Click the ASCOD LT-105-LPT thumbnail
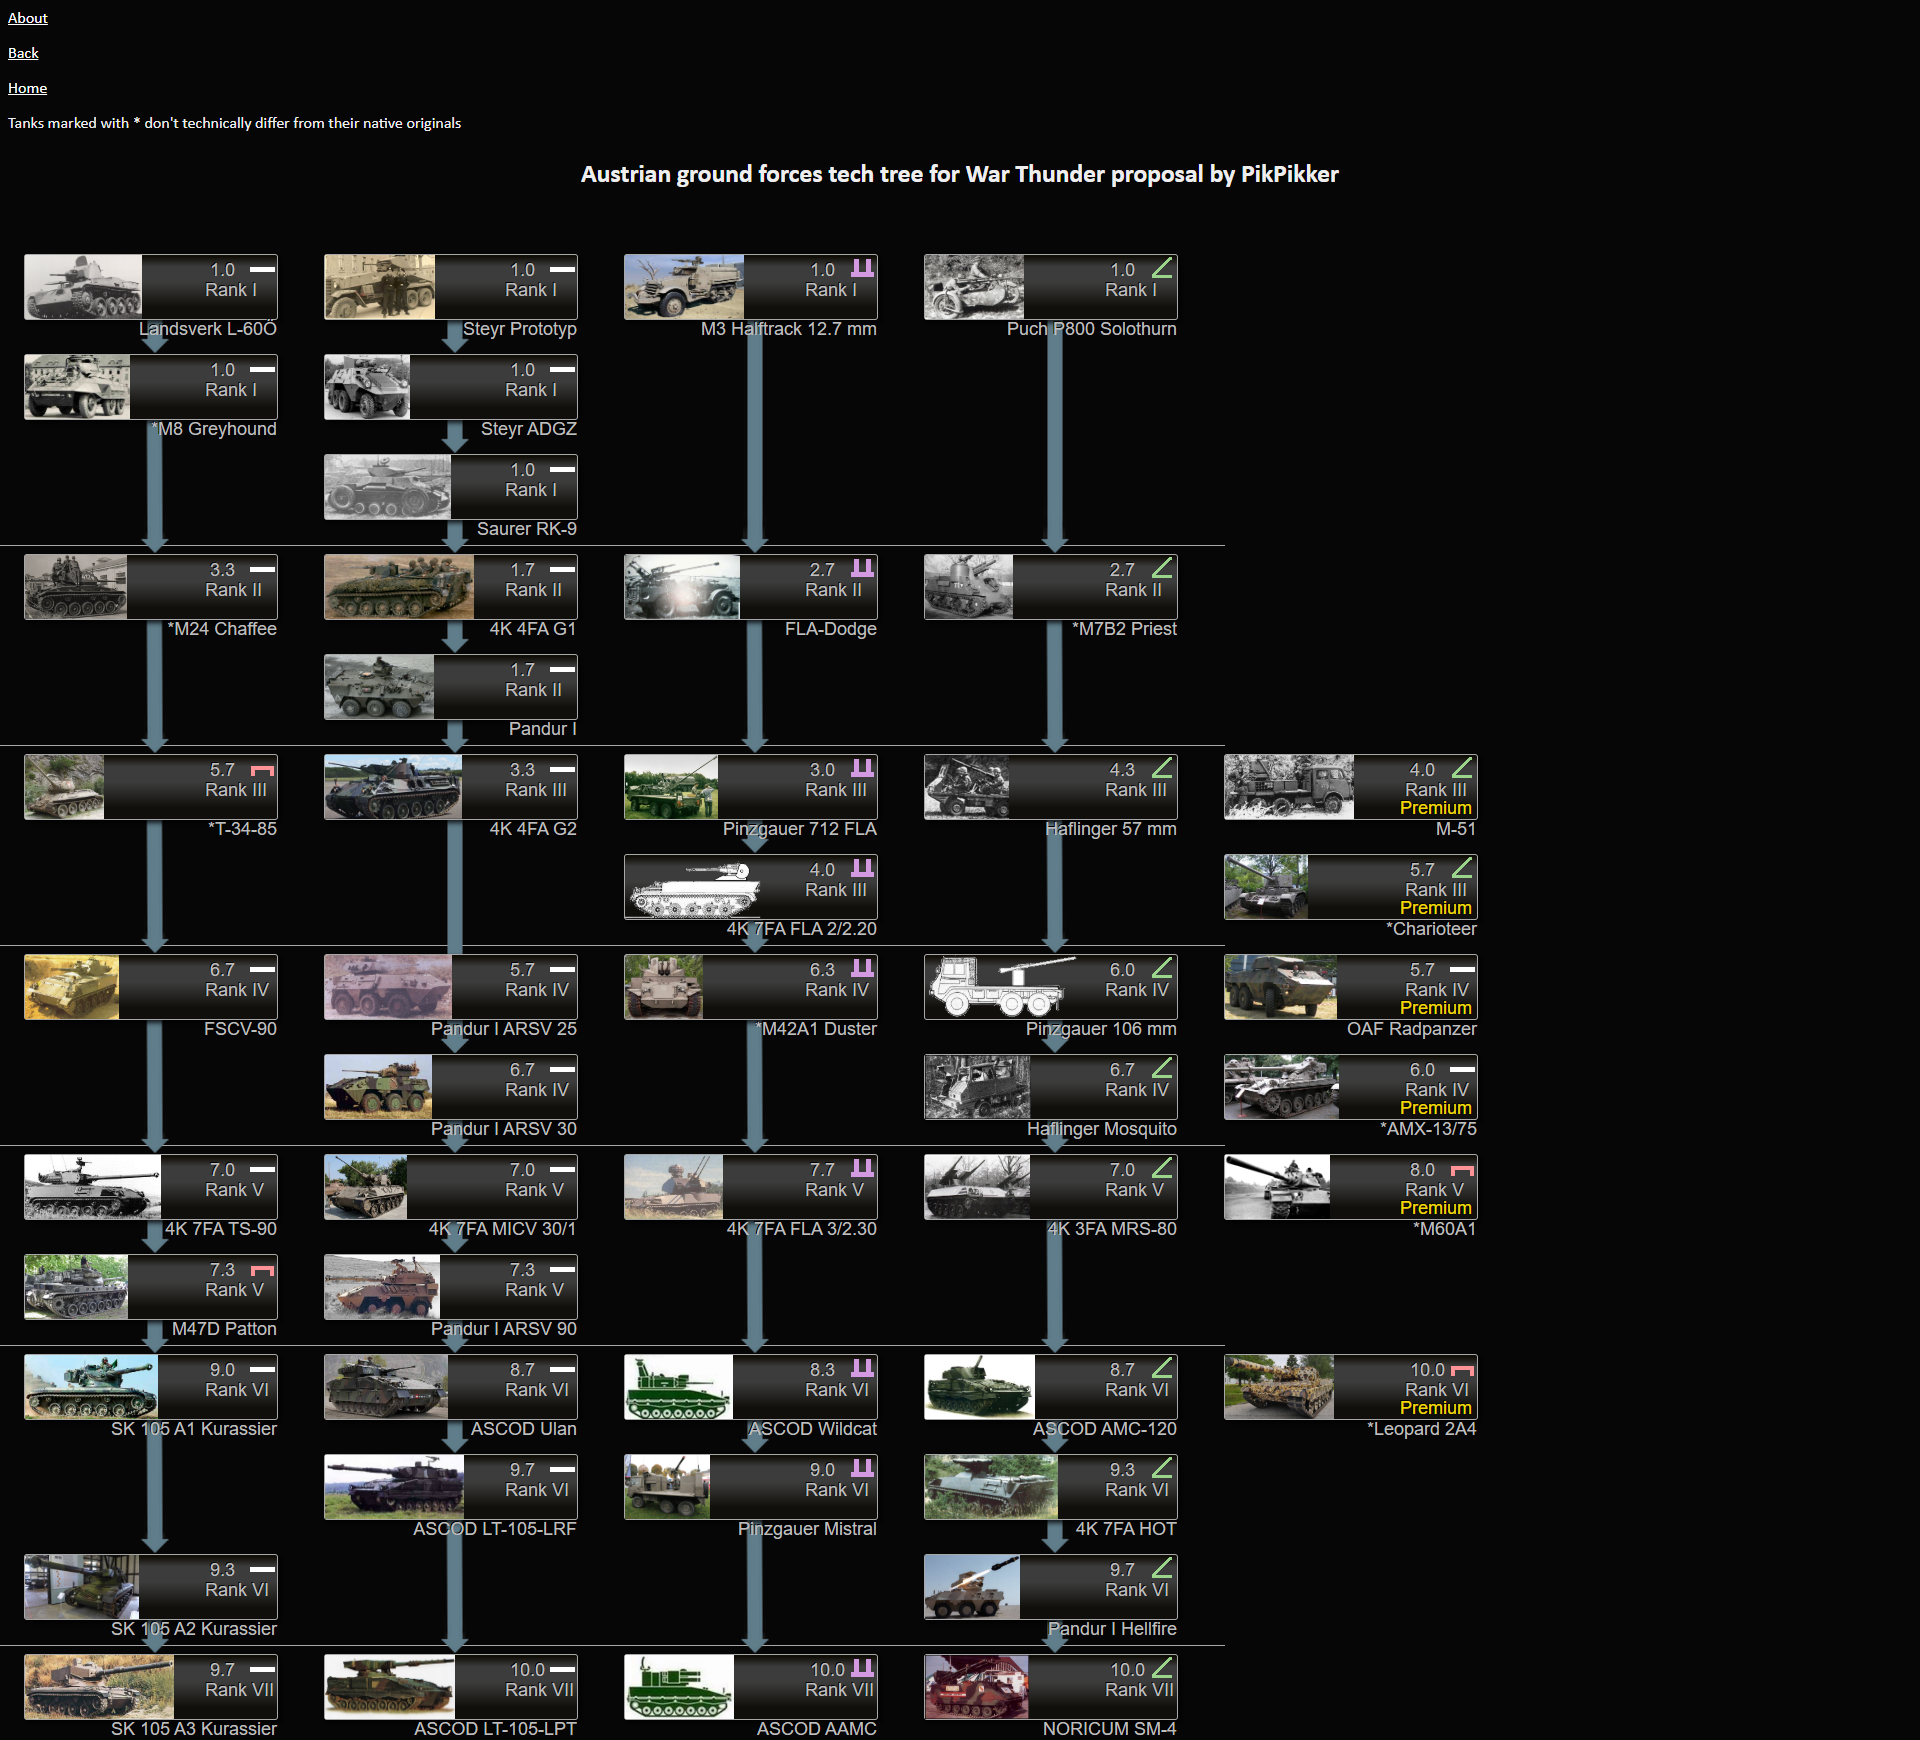 click(x=390, y=1687)
